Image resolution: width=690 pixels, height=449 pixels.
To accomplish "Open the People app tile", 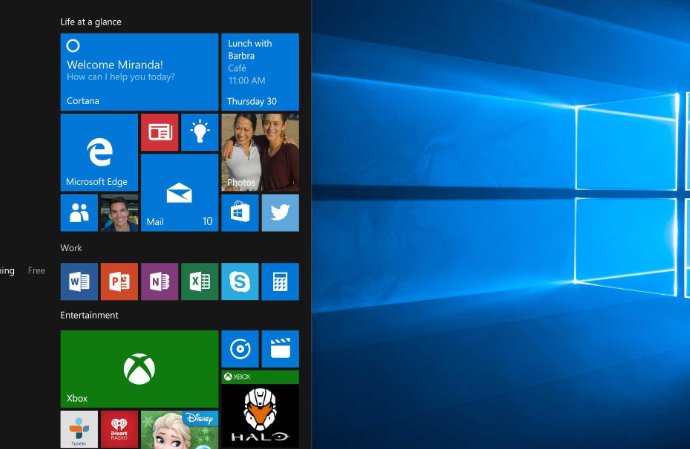I will (x=79, y=213).
